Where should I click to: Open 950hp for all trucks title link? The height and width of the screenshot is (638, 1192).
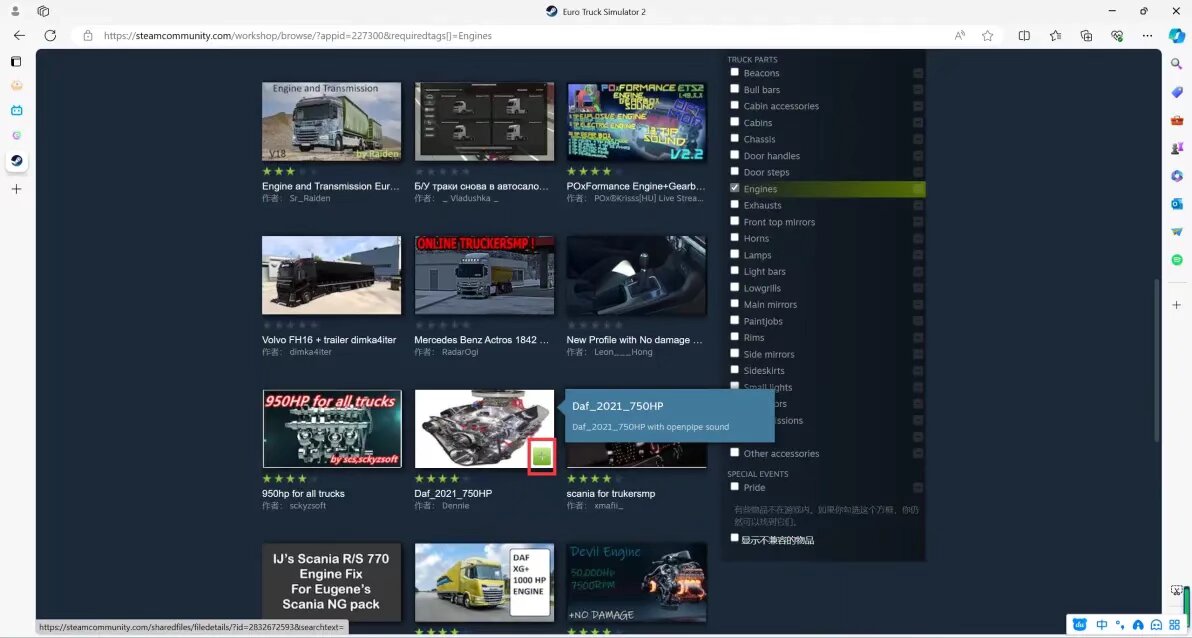click(303, 494)
